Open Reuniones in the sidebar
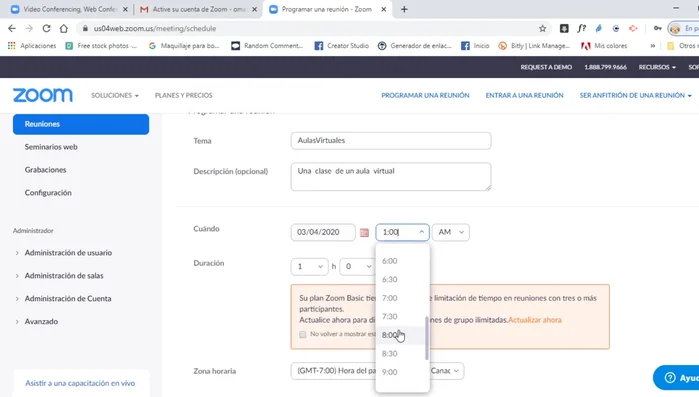Image resolution: width=699 pixels, height=397 pixels. 81,124
